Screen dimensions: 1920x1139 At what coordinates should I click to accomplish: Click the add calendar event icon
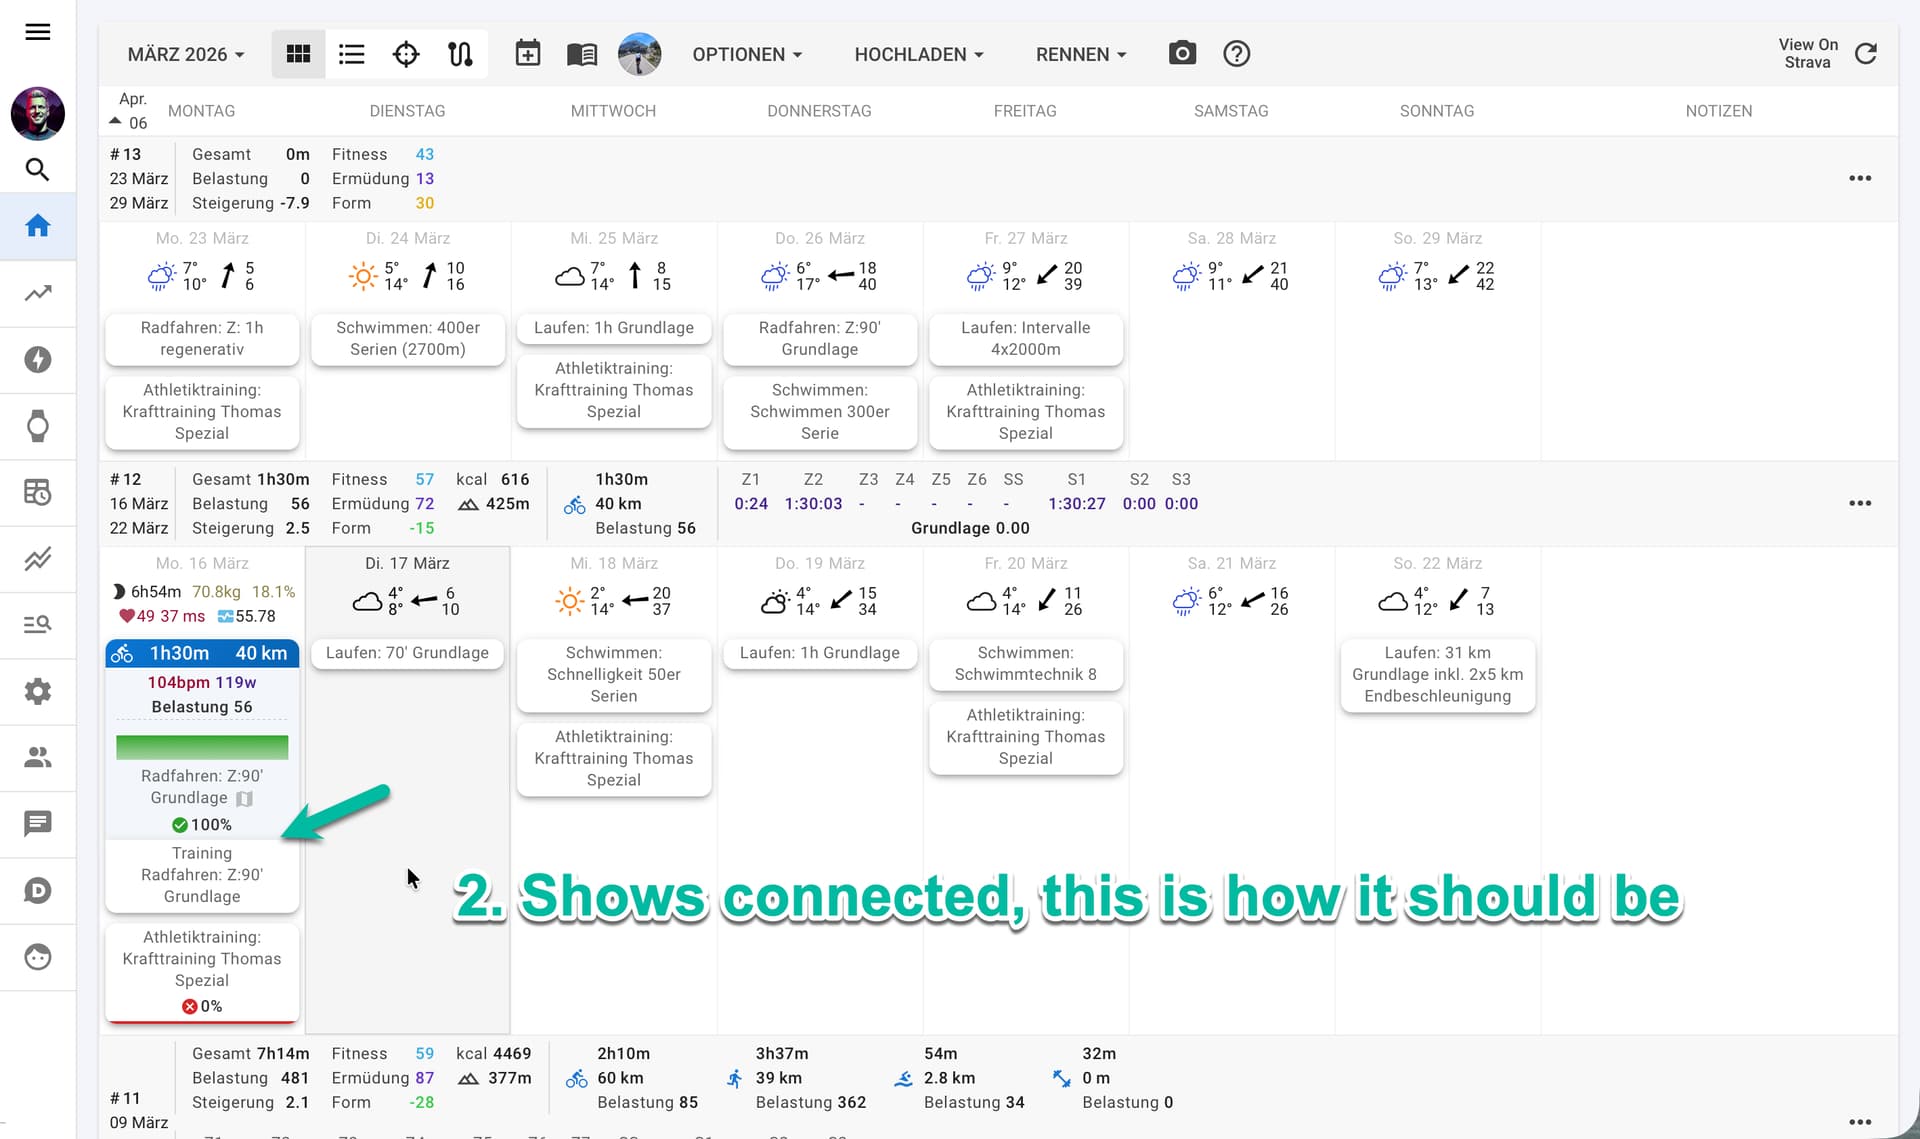pyautogui.click(x=527, y=54)
